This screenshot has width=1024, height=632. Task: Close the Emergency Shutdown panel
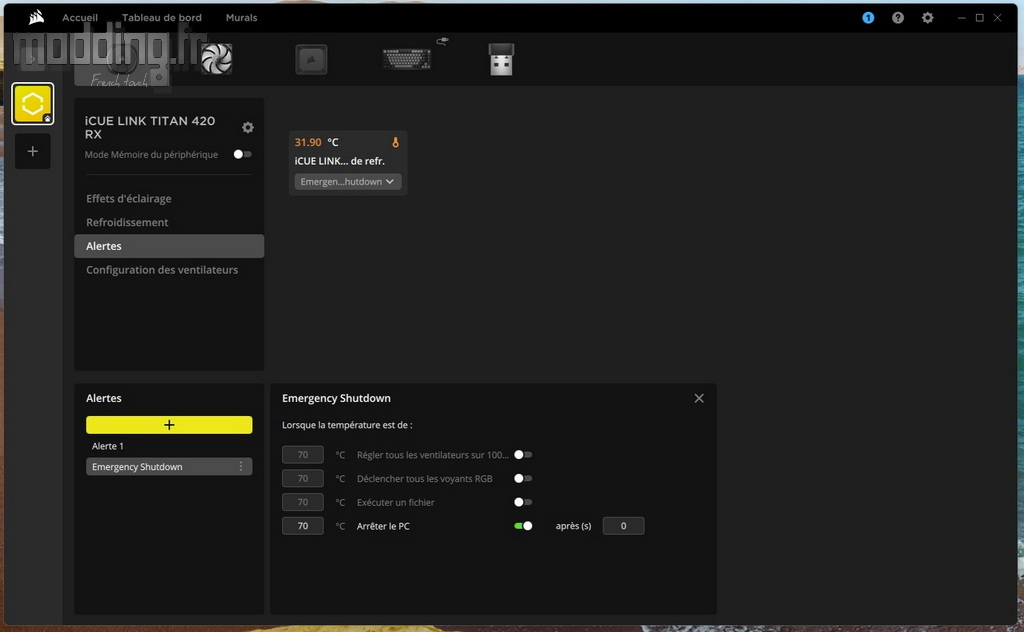point(699,398)
